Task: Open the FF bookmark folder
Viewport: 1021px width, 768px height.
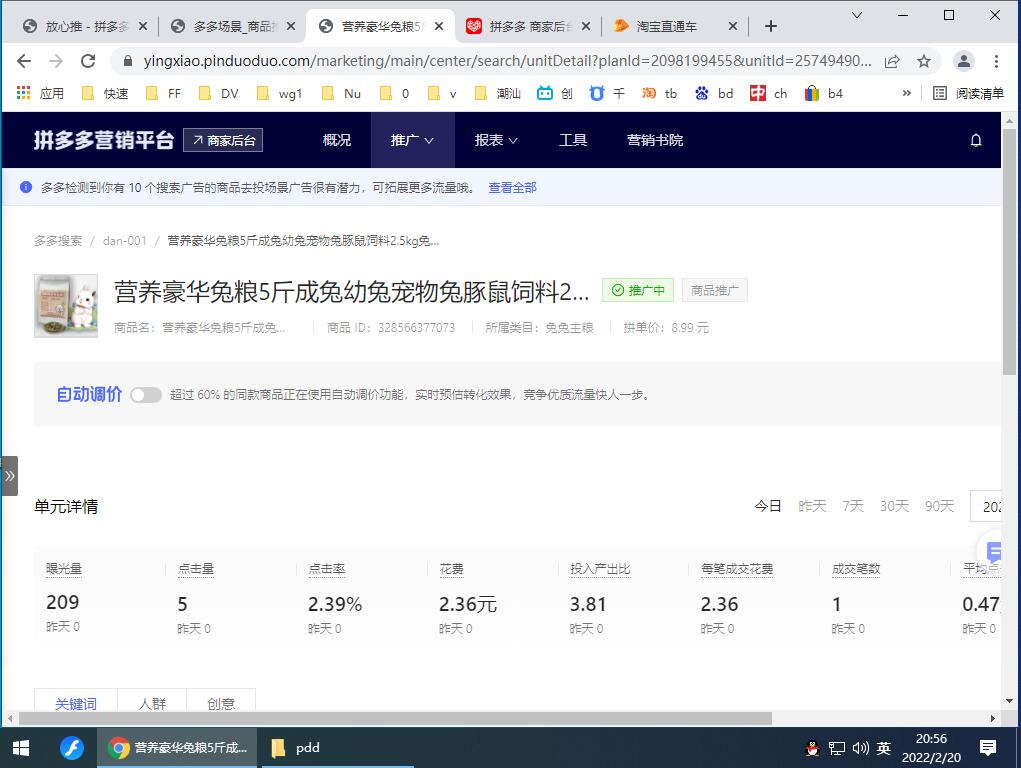Action: (x=163, y=94)
